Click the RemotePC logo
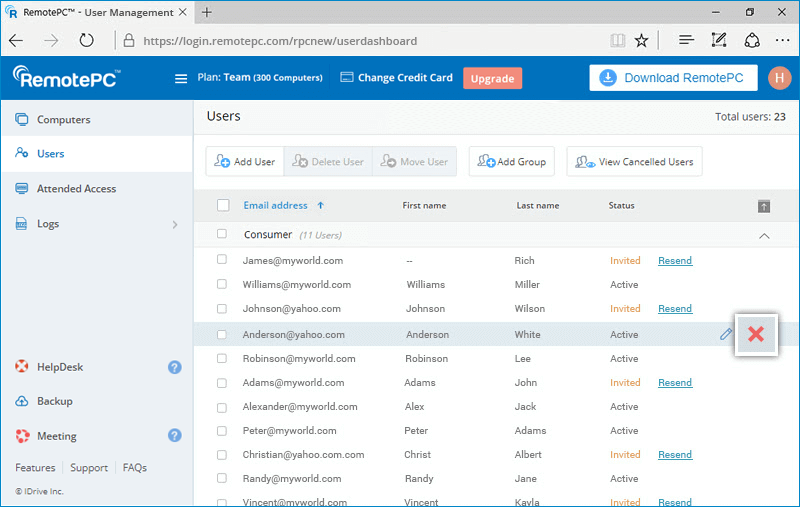Image resolution: width=800 pixels, height=507 pixels. (66, 78)
